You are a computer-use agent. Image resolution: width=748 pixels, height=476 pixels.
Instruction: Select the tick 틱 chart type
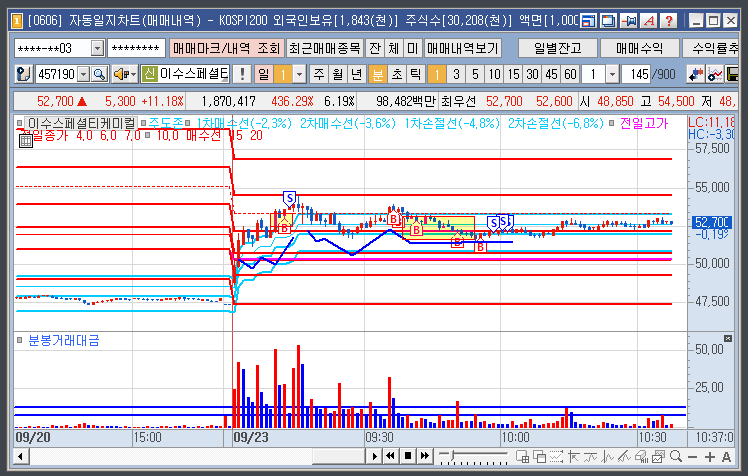[x=416, y=74]
